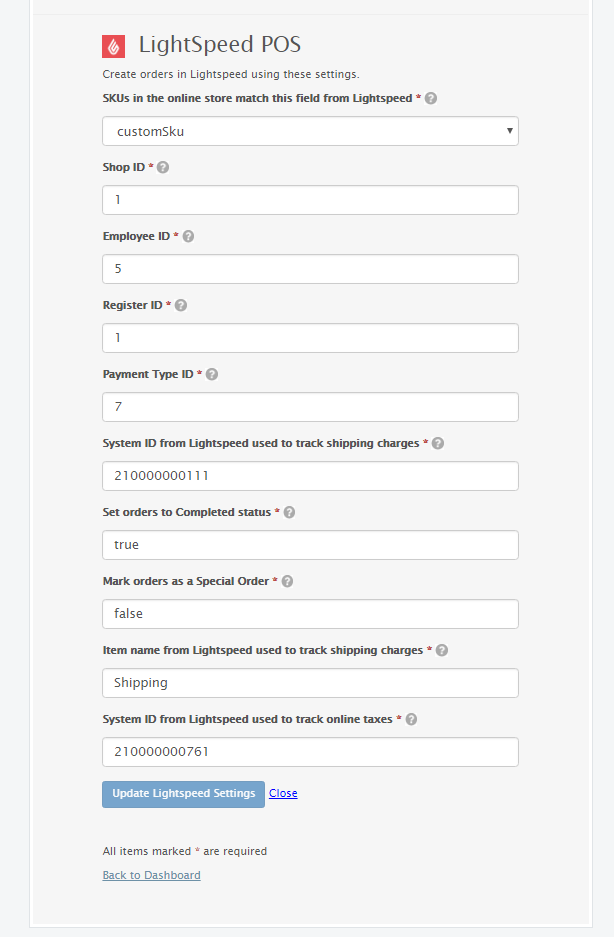Viewport: 614px width, 937px height.
Task: Click the Close link
Action: click(283, 793)
